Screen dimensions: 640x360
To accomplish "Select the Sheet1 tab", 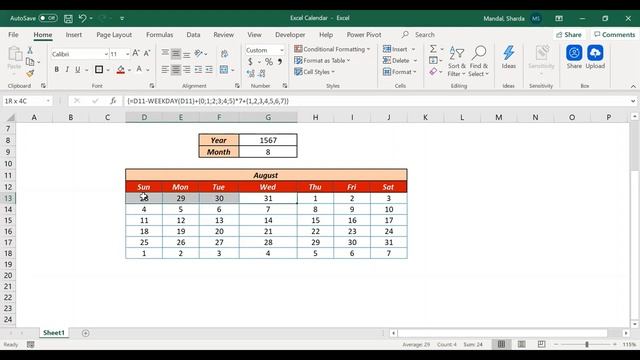I will 54,333.
